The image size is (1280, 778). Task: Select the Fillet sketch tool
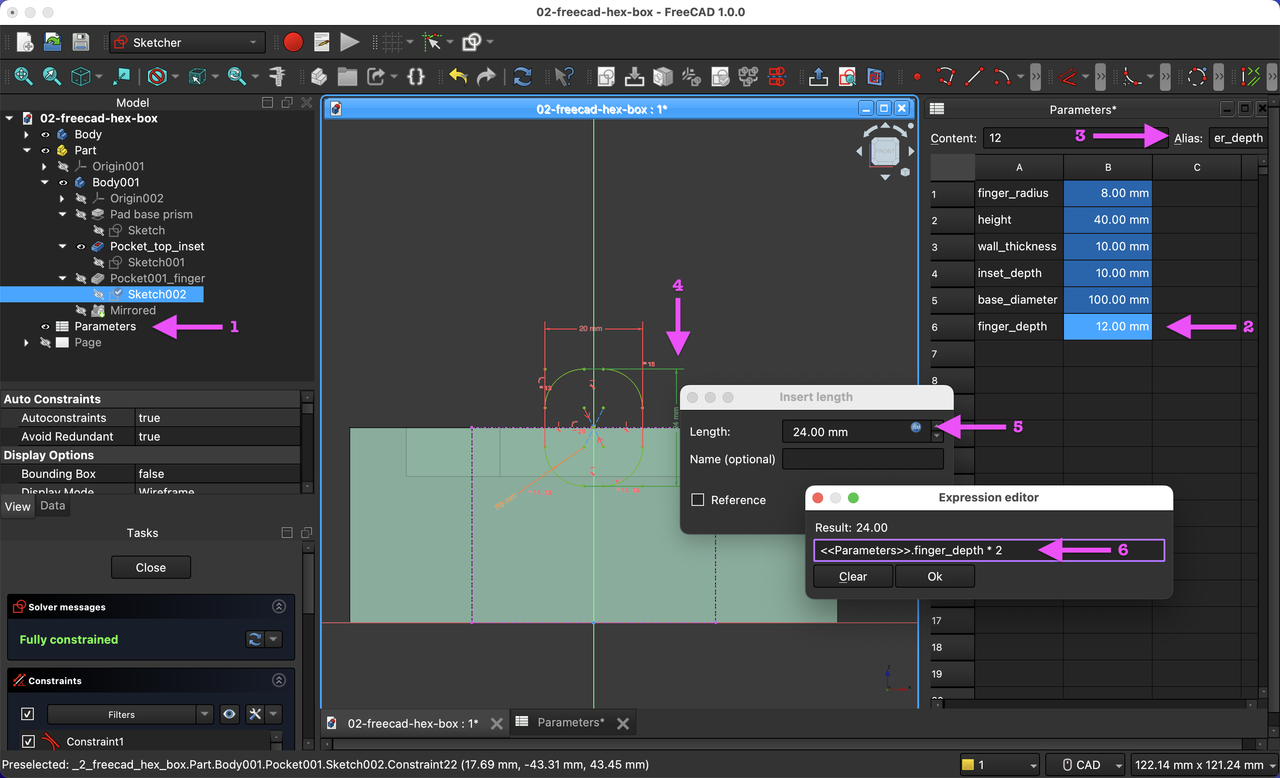pos(1132,76)
